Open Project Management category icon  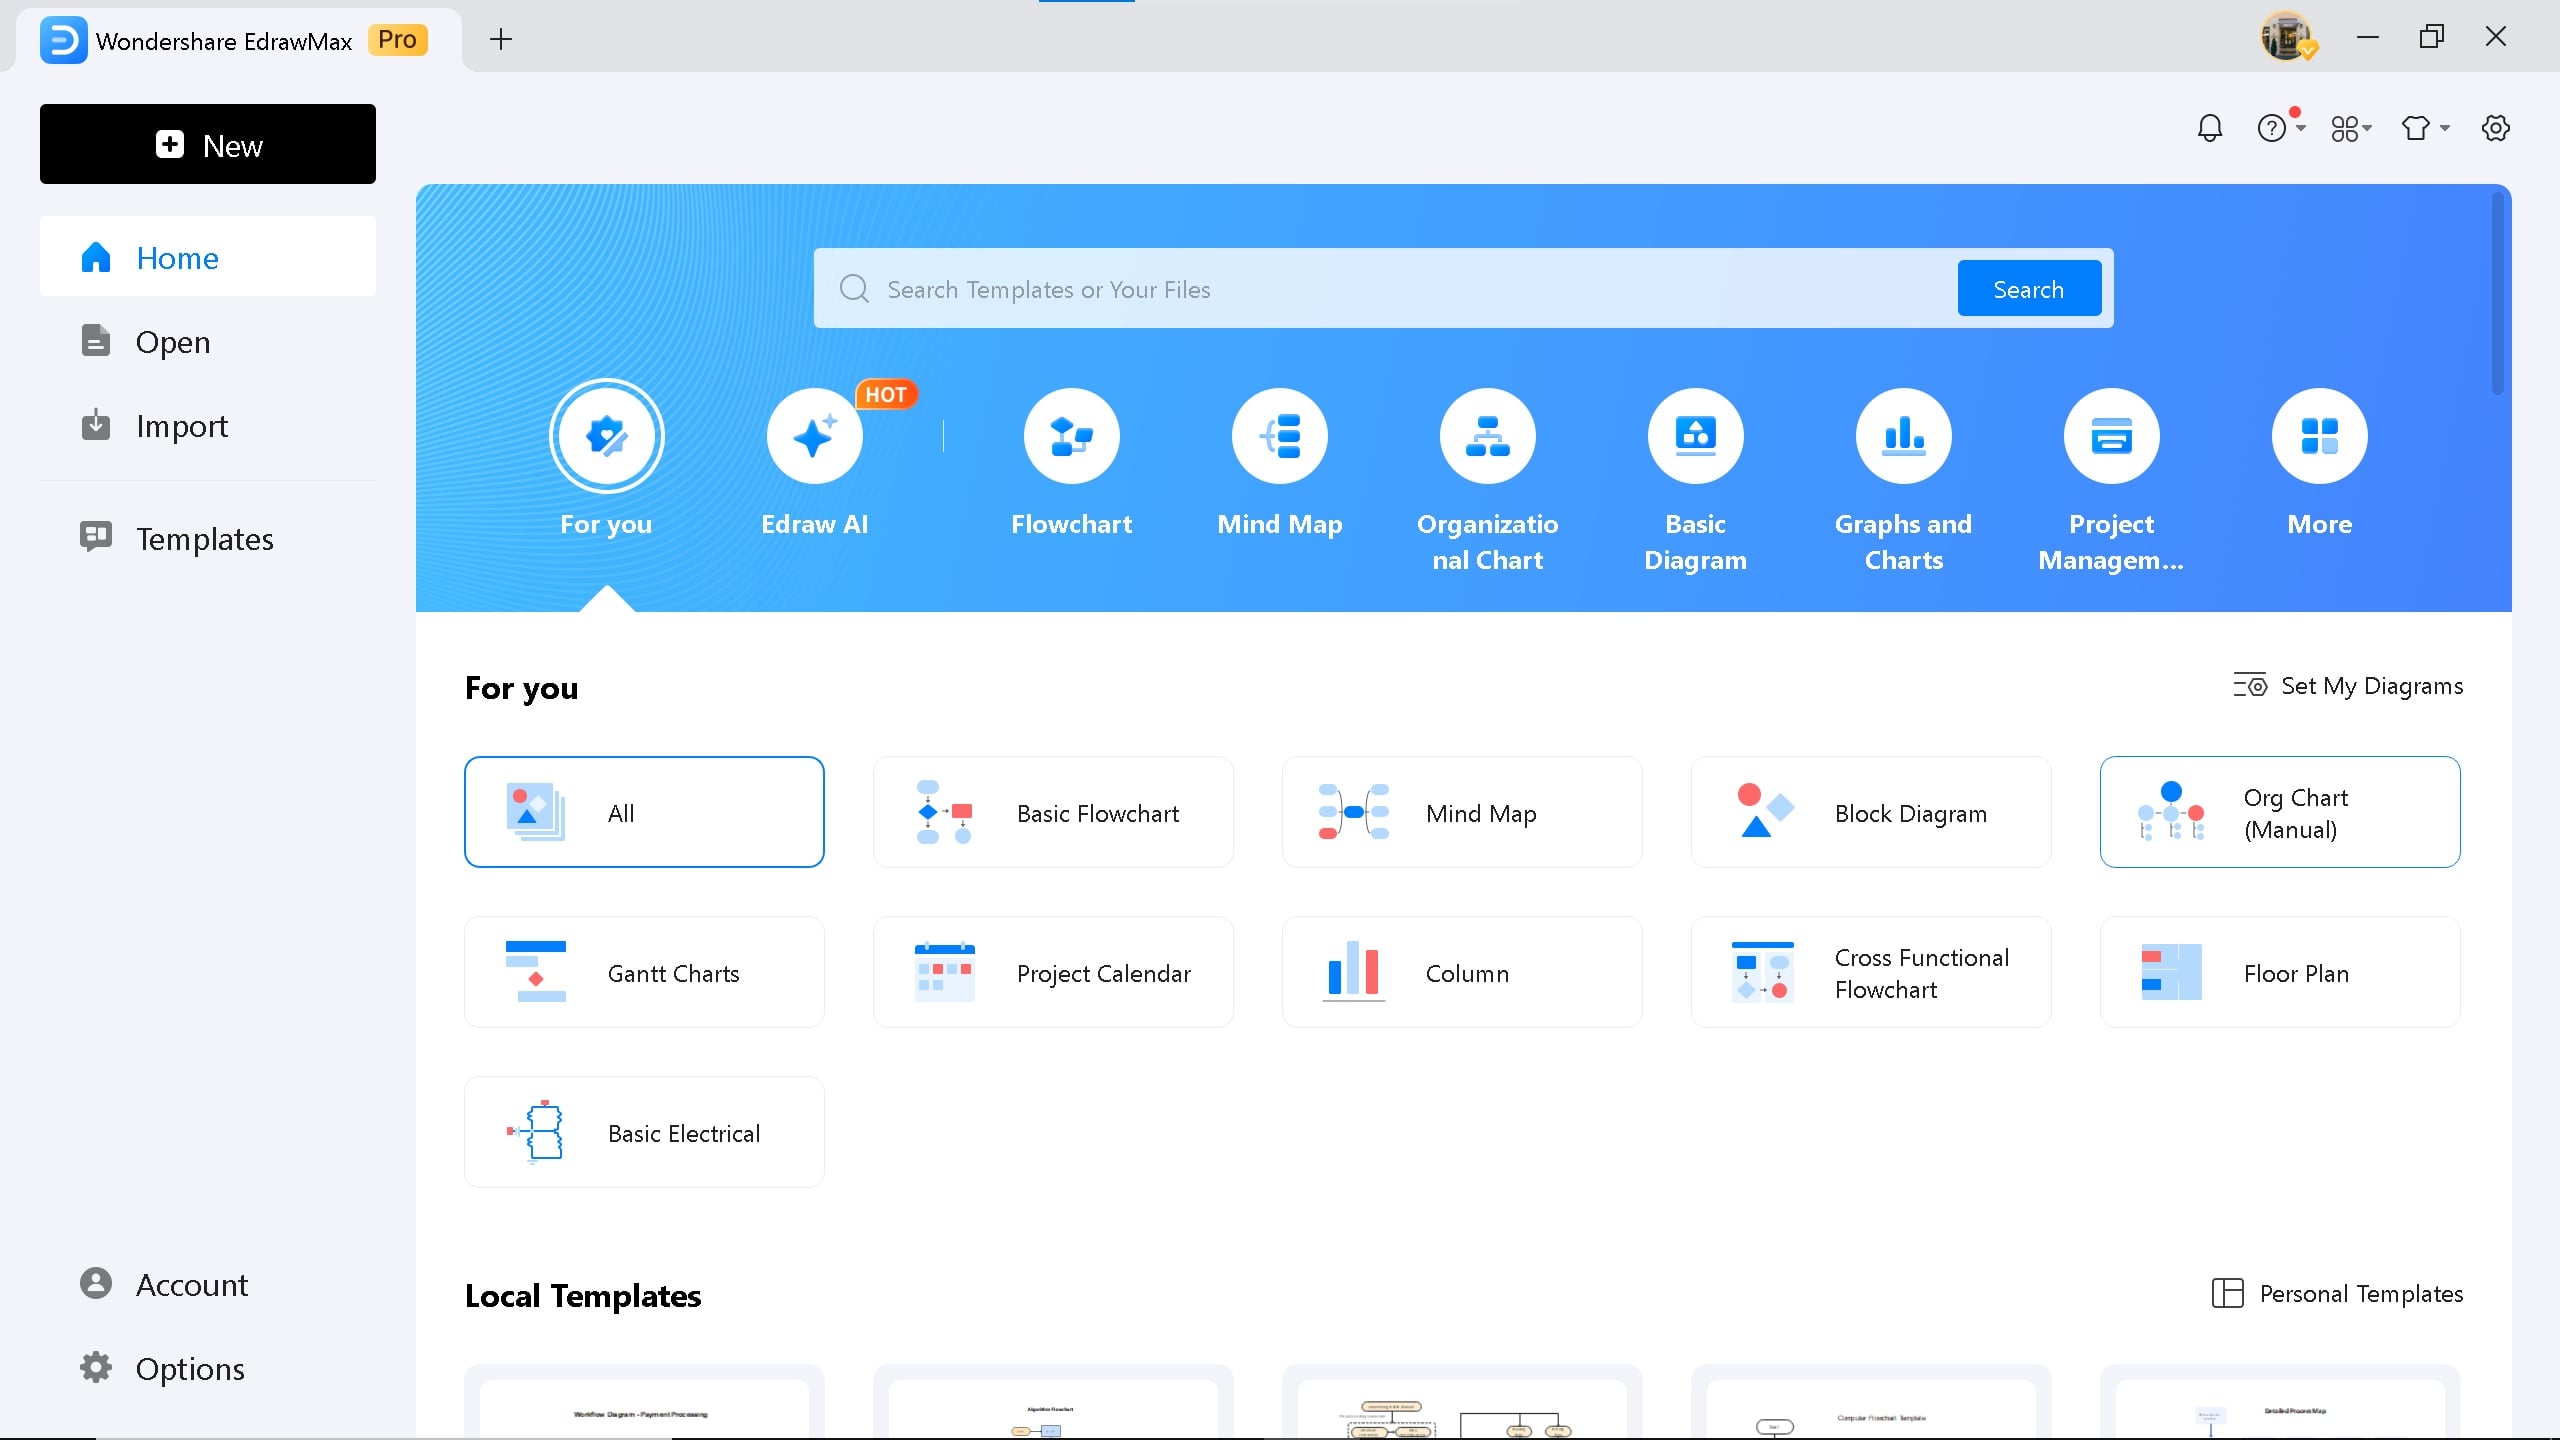click(2111, 436)
